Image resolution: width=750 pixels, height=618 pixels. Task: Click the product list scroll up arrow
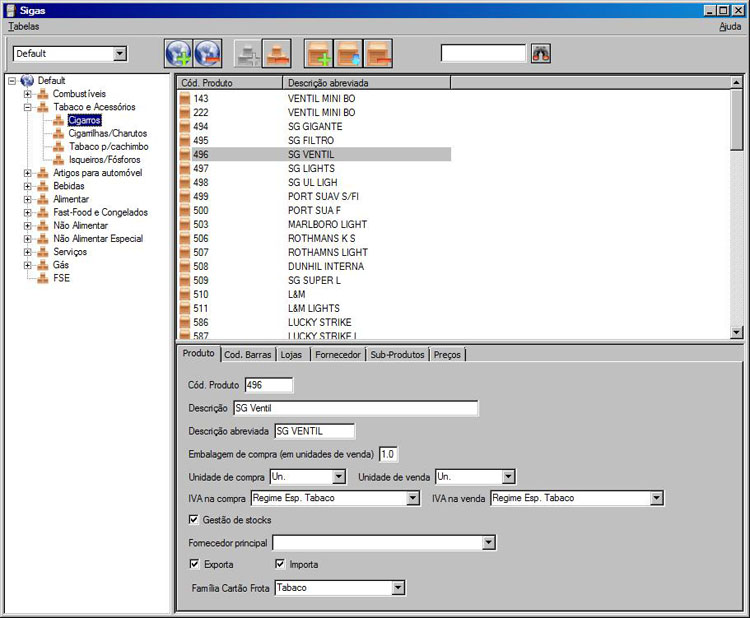[736, 82]
